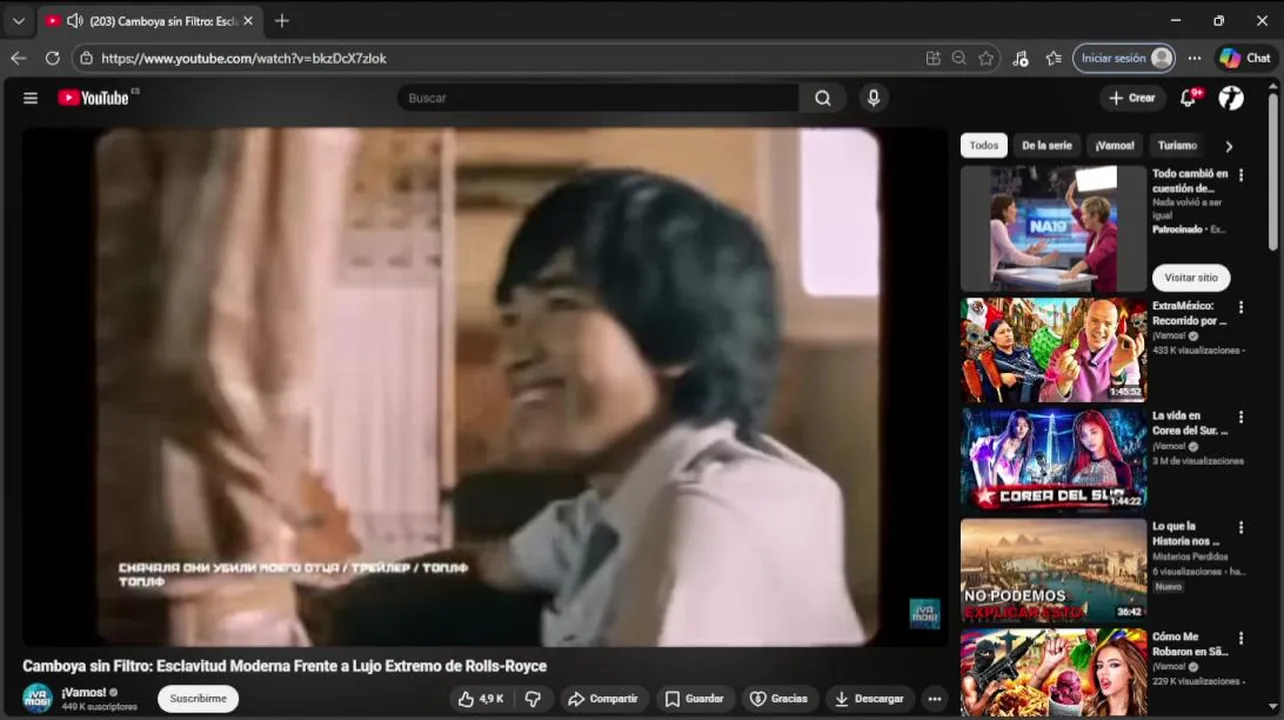This screenshot has height=720, width=1284.
Task: Click the zoom-out magnifier in address bar
Action: [959, 58]
